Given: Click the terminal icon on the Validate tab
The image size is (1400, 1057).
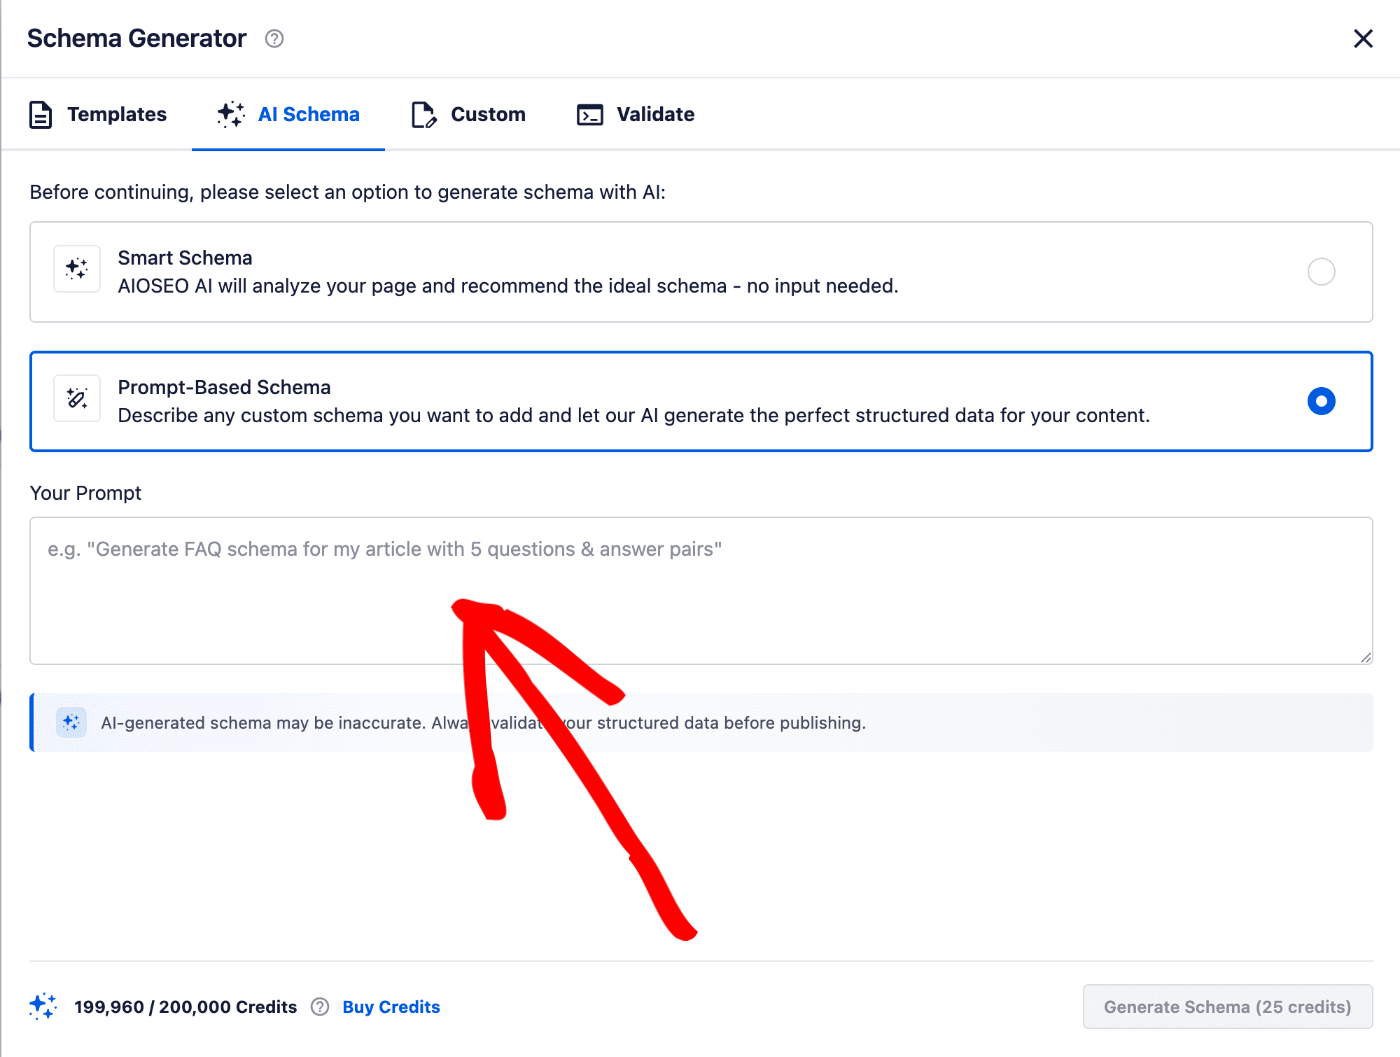Looking at the screenshot, I should click(x=590, y=114).
